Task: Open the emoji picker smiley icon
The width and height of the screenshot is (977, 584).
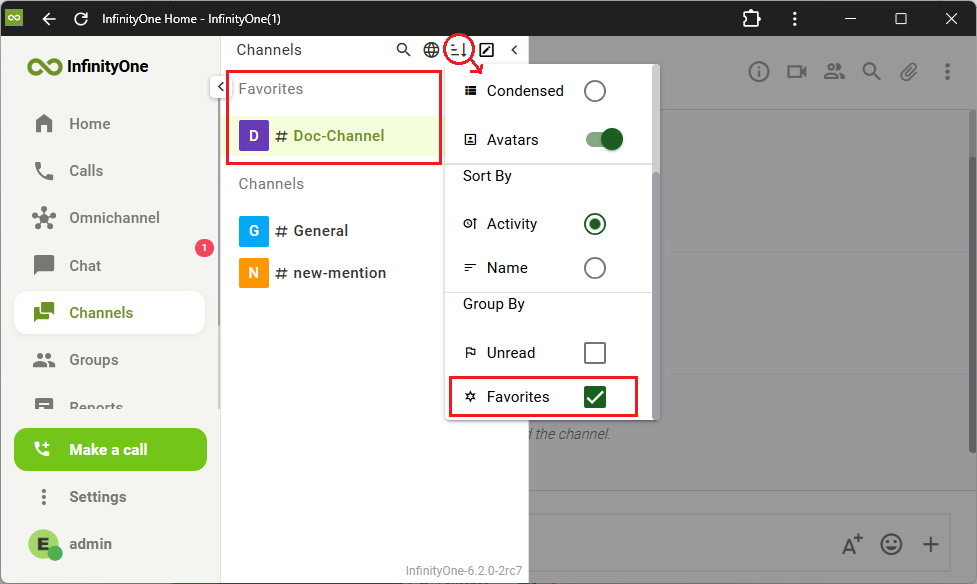Action: [x=891, y=544]
